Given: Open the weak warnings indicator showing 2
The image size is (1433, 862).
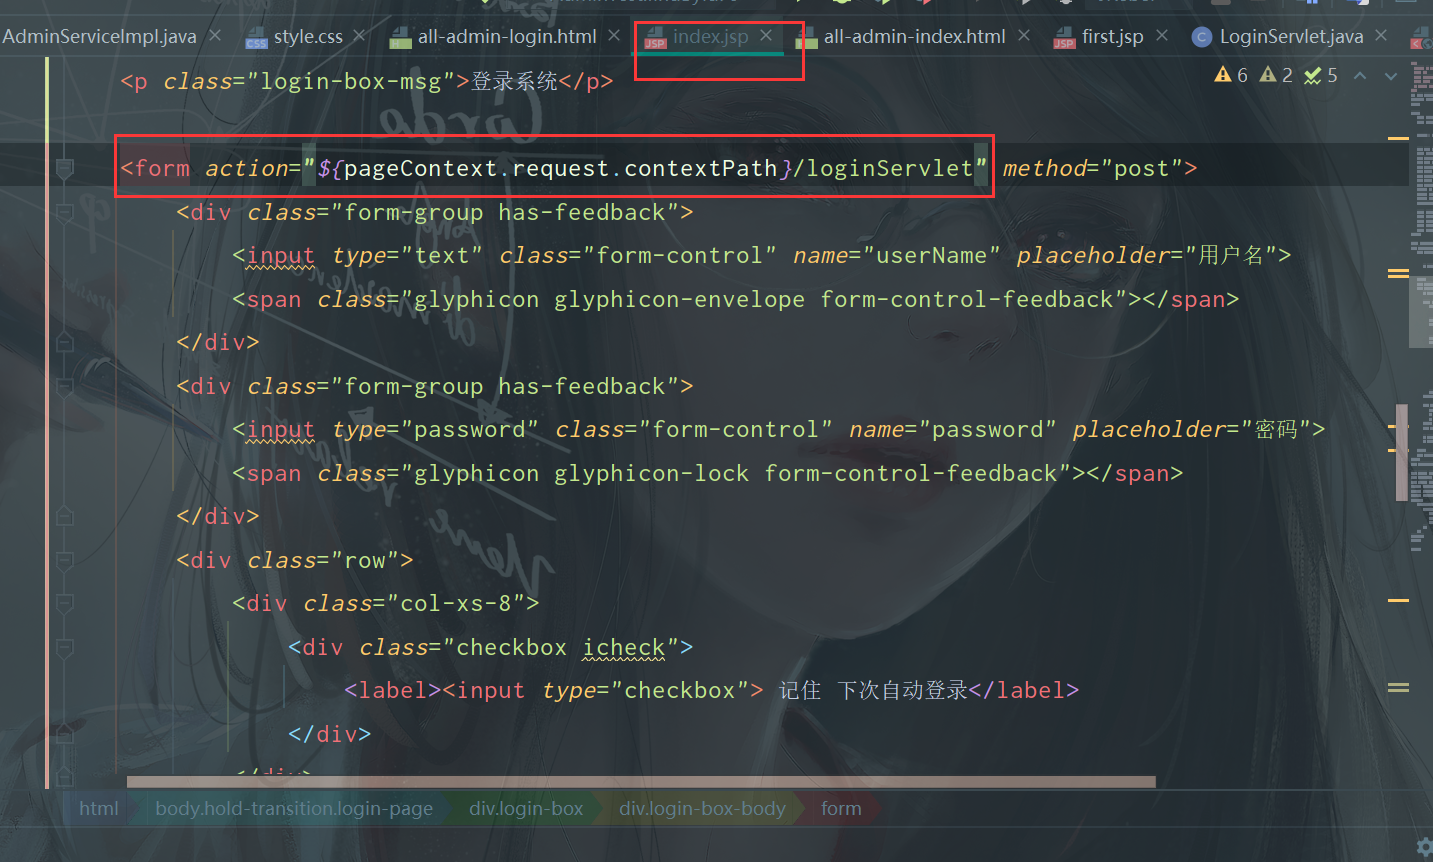Looking at the screenshot, I should [1276, 75].
